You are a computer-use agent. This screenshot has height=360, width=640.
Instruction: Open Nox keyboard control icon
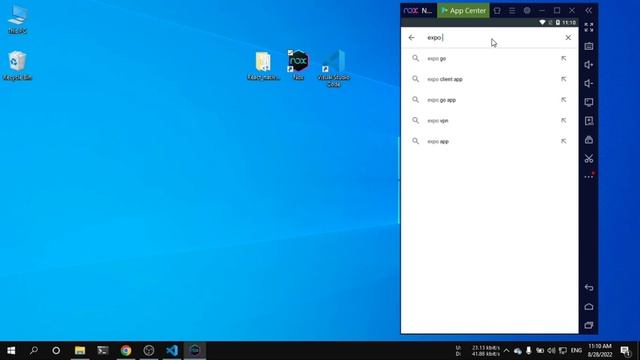click(x=589, y=46)
